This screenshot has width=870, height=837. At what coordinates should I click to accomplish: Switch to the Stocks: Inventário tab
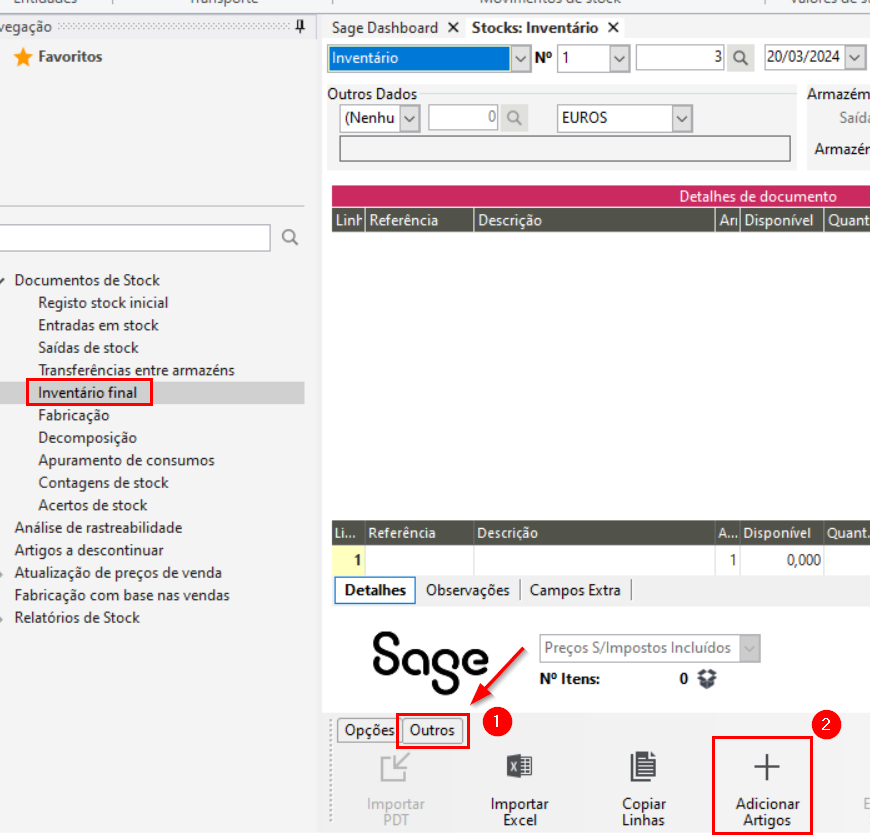[x=535, y=28]
